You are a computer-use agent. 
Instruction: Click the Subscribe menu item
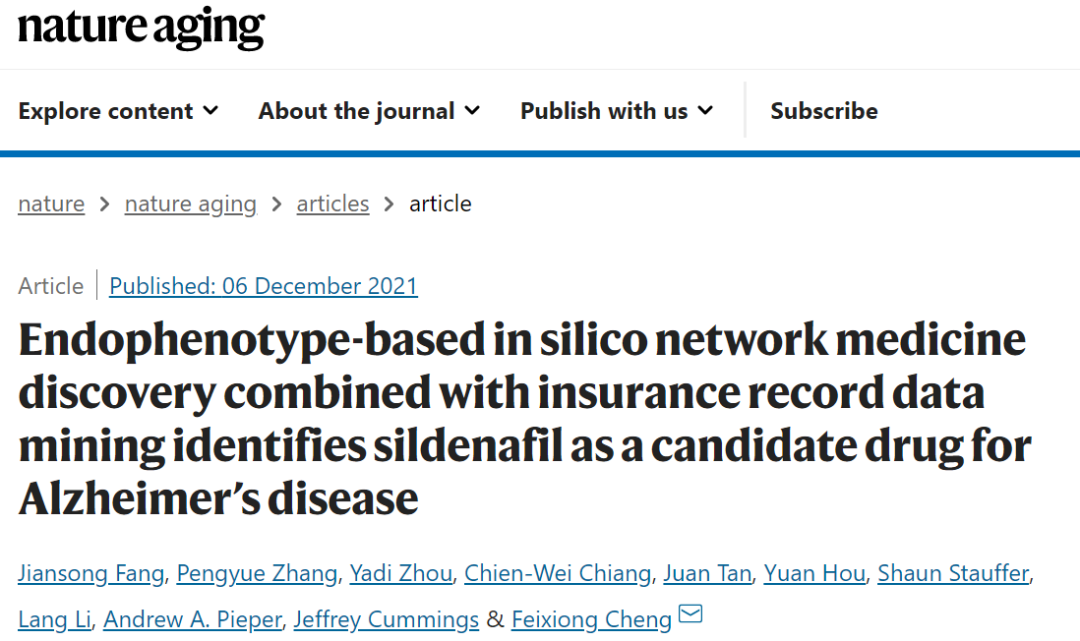pyautogui.click(x=824, y=111)
